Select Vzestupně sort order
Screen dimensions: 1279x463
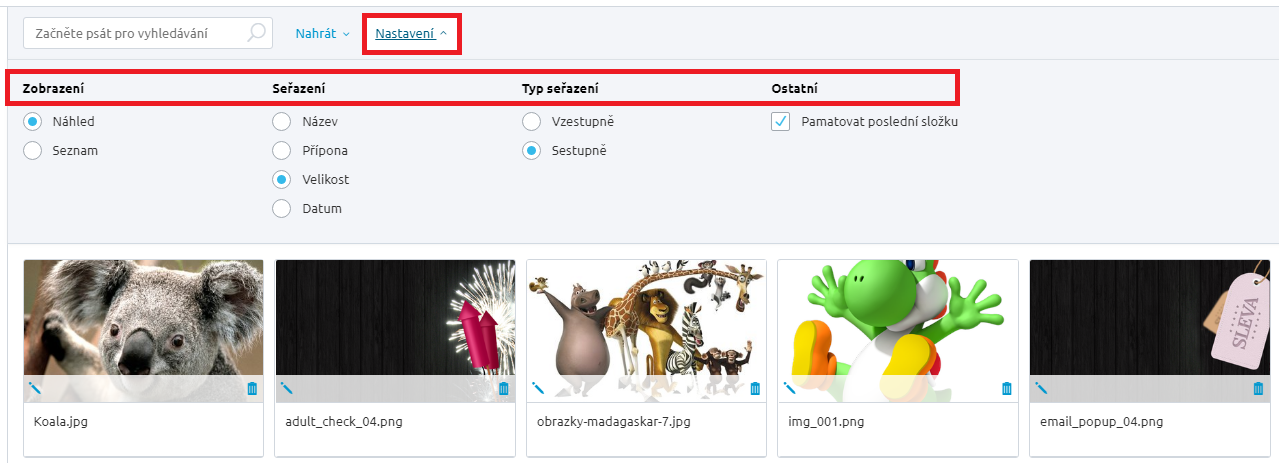(532, 122)
